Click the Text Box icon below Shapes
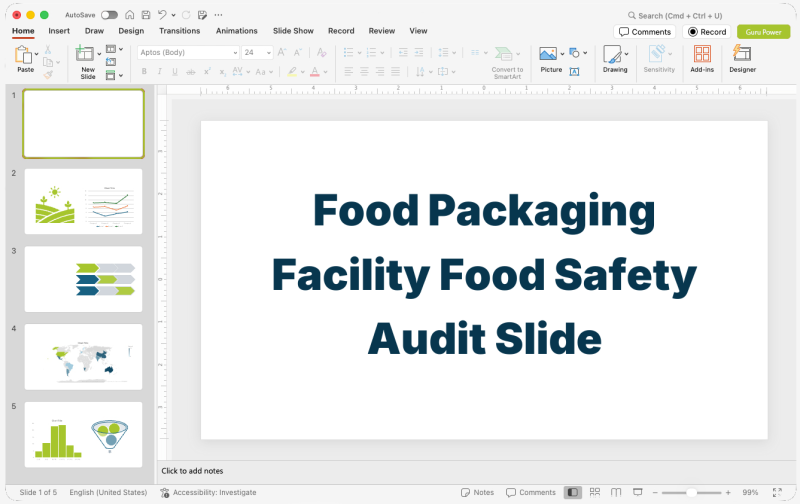The height and width of the screenshot is (504, 800). [x=574, y=72]
